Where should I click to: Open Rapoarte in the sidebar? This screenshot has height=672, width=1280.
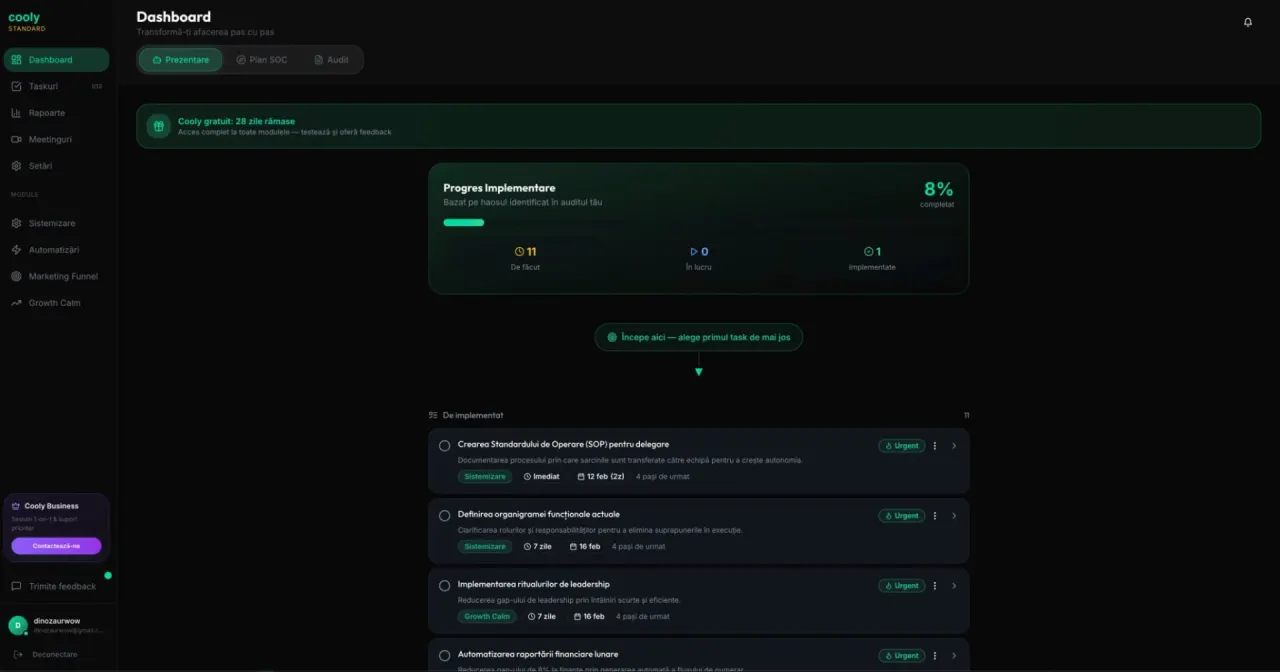(46, 113)
